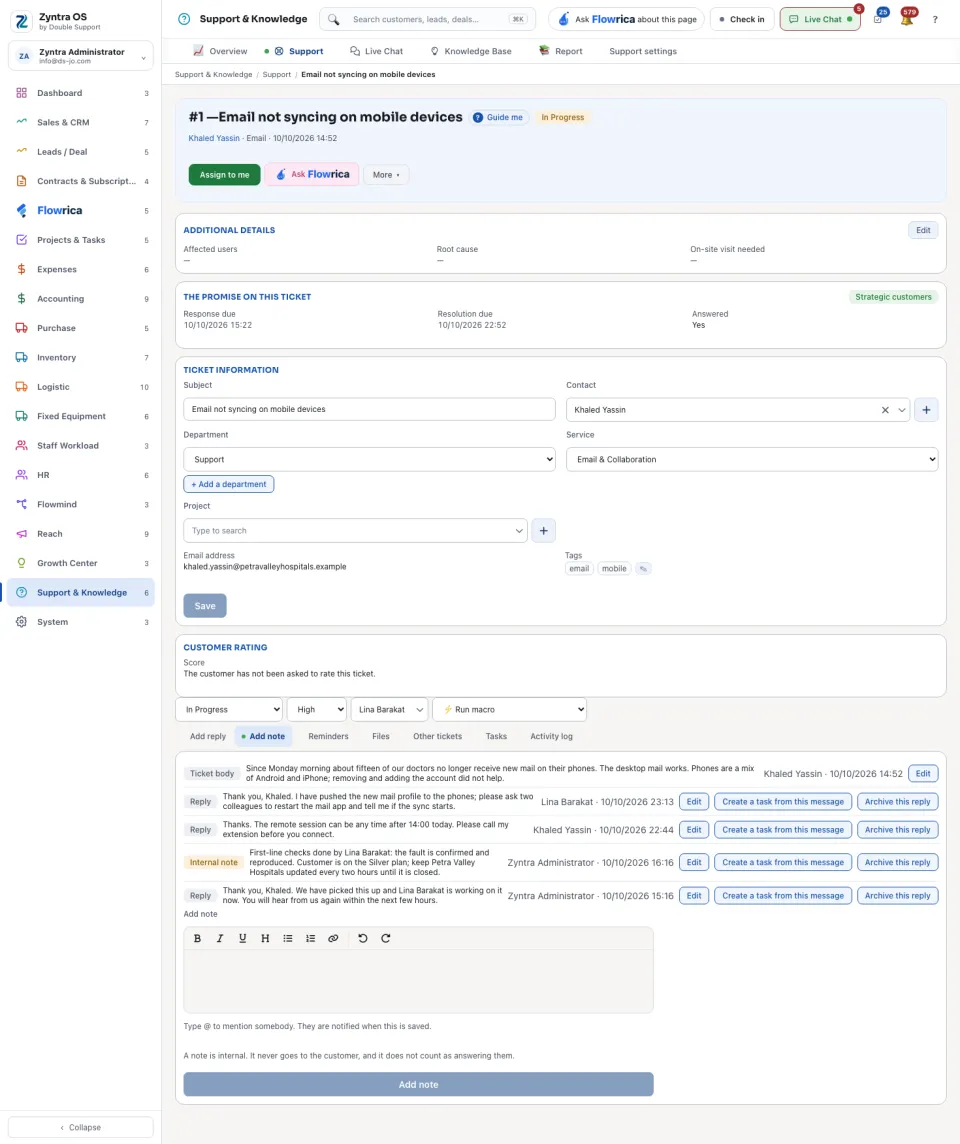Click into the note text editor area
This screenshot has height=1144, width=960.
click(x=419, y=981)
